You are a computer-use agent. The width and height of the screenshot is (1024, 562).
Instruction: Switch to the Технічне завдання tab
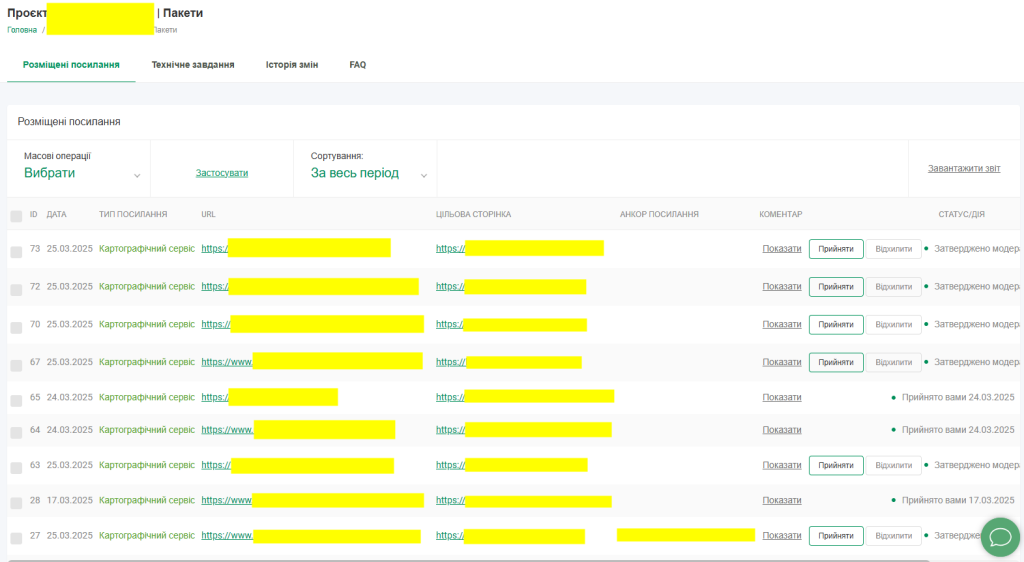tap(193, 64)
